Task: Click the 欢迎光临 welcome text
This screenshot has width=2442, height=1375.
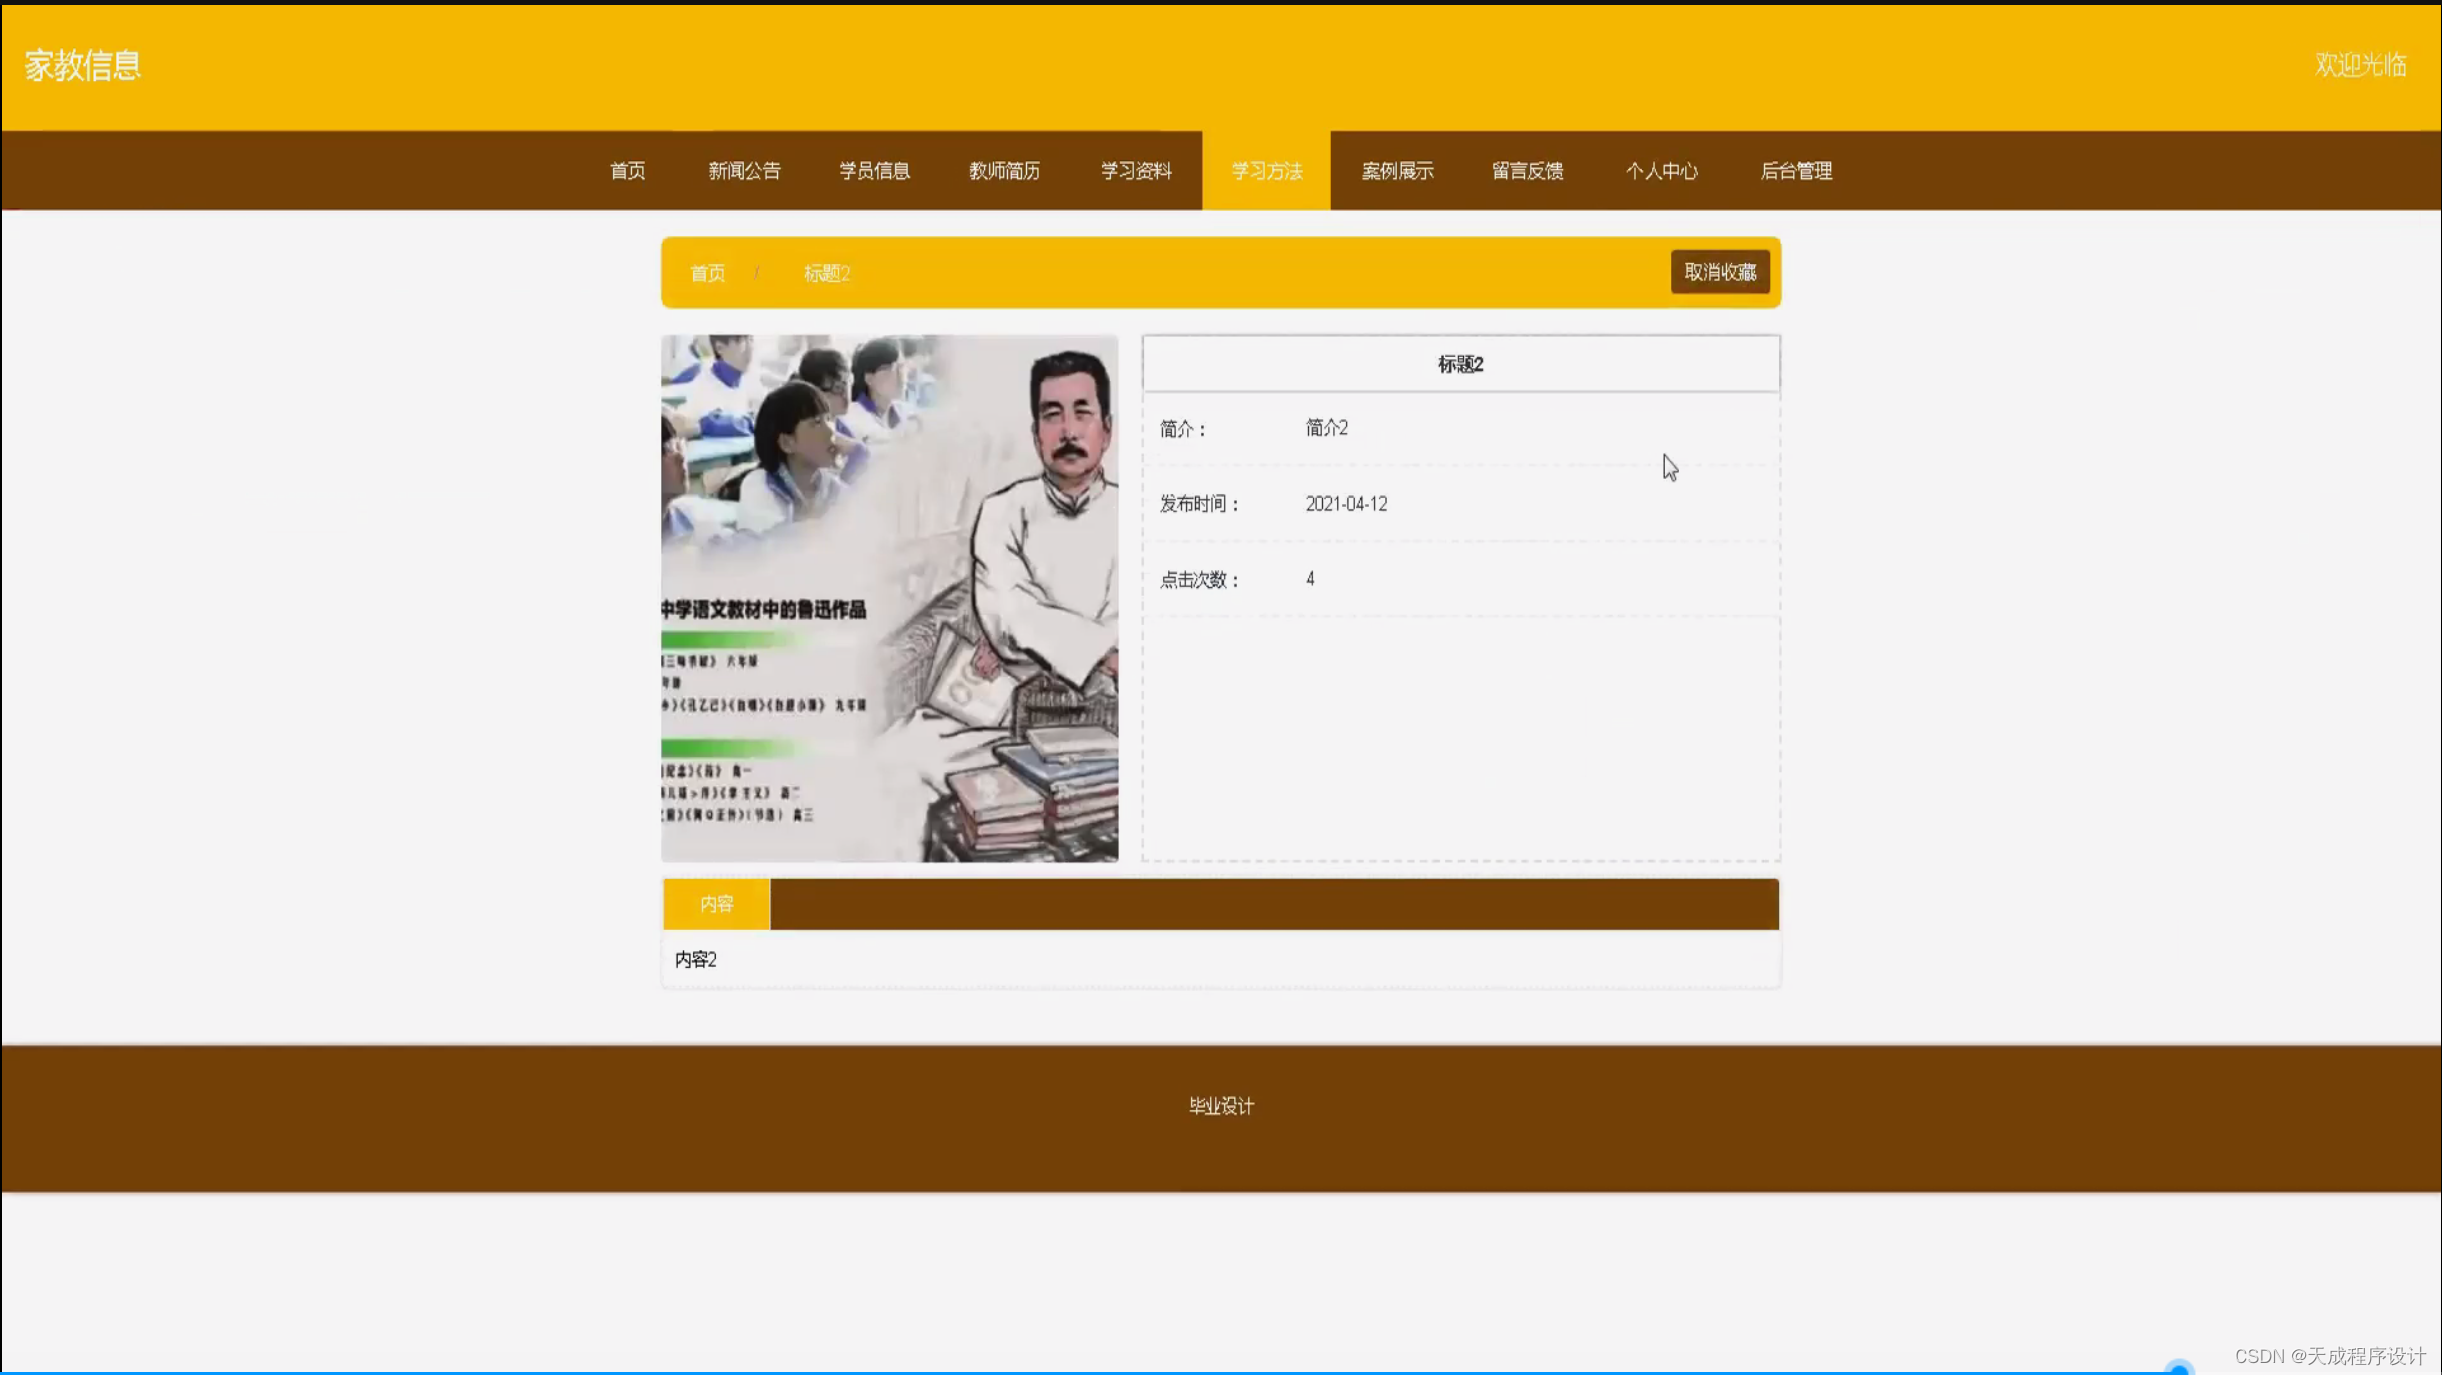Action: [x=2360, y=64]
